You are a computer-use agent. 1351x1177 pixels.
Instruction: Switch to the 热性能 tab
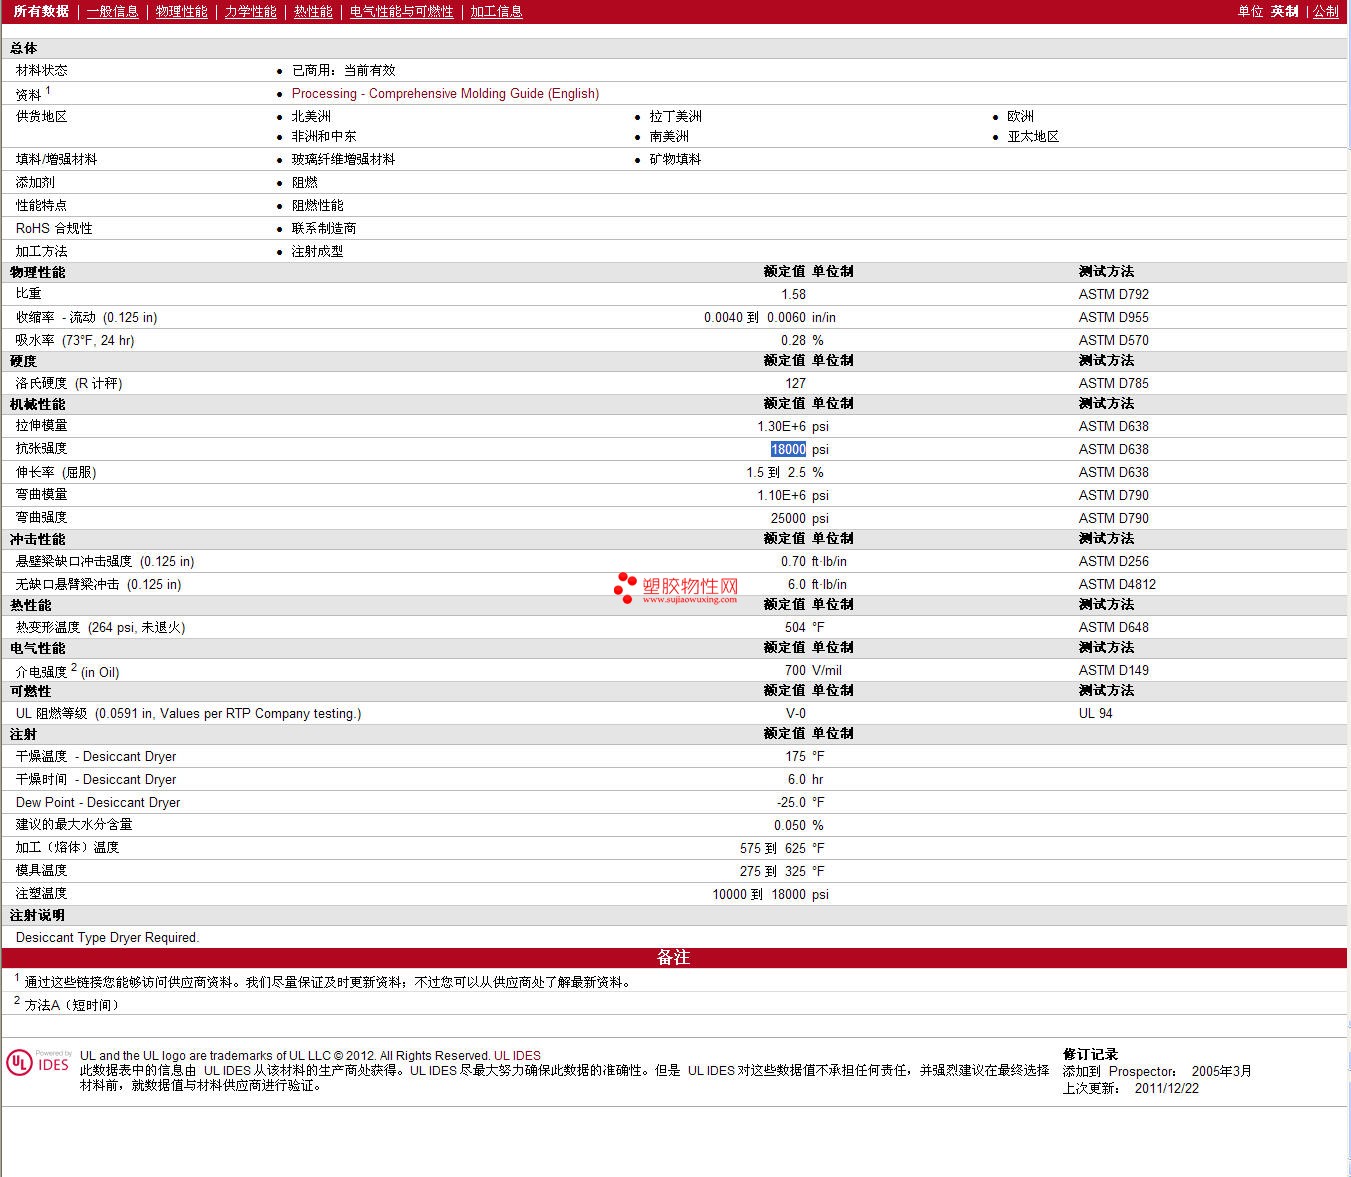pos(313,12)
